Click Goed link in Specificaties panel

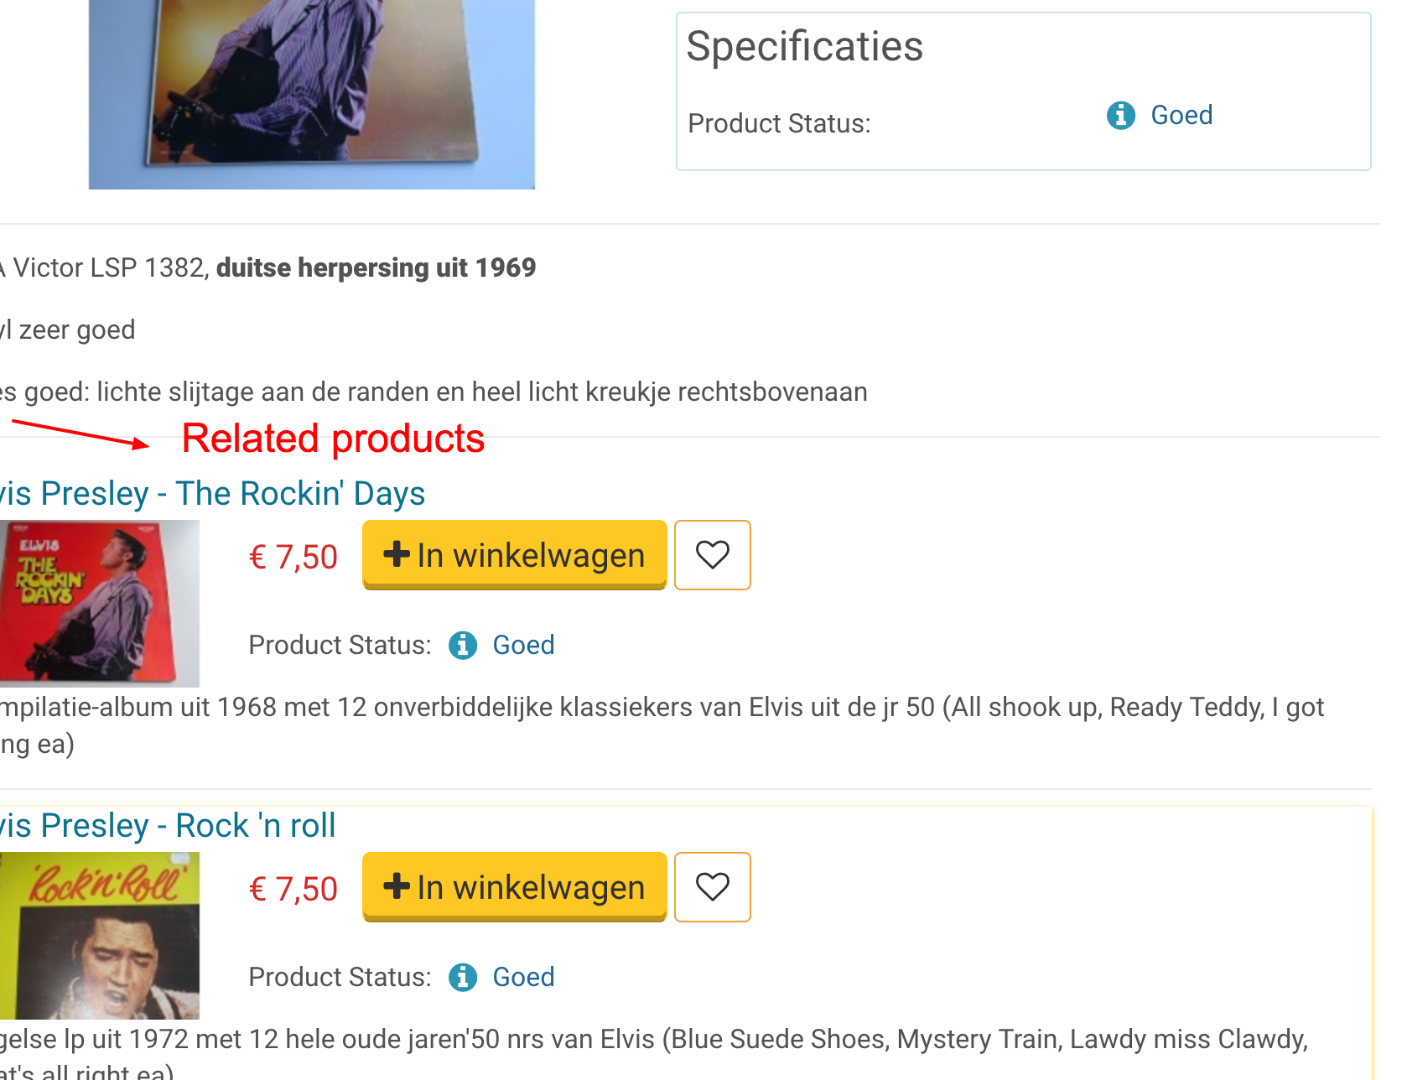(x=1181, y=115)
